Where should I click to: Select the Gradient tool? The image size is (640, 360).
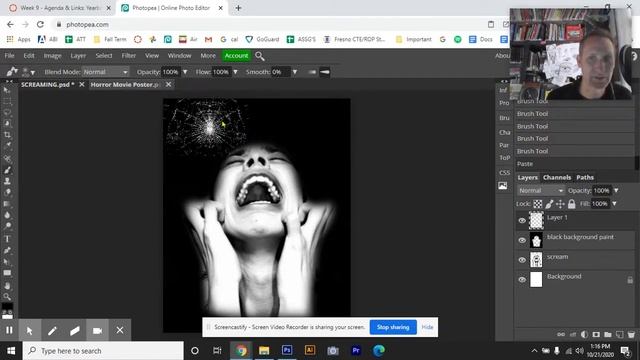pos(7,203)
